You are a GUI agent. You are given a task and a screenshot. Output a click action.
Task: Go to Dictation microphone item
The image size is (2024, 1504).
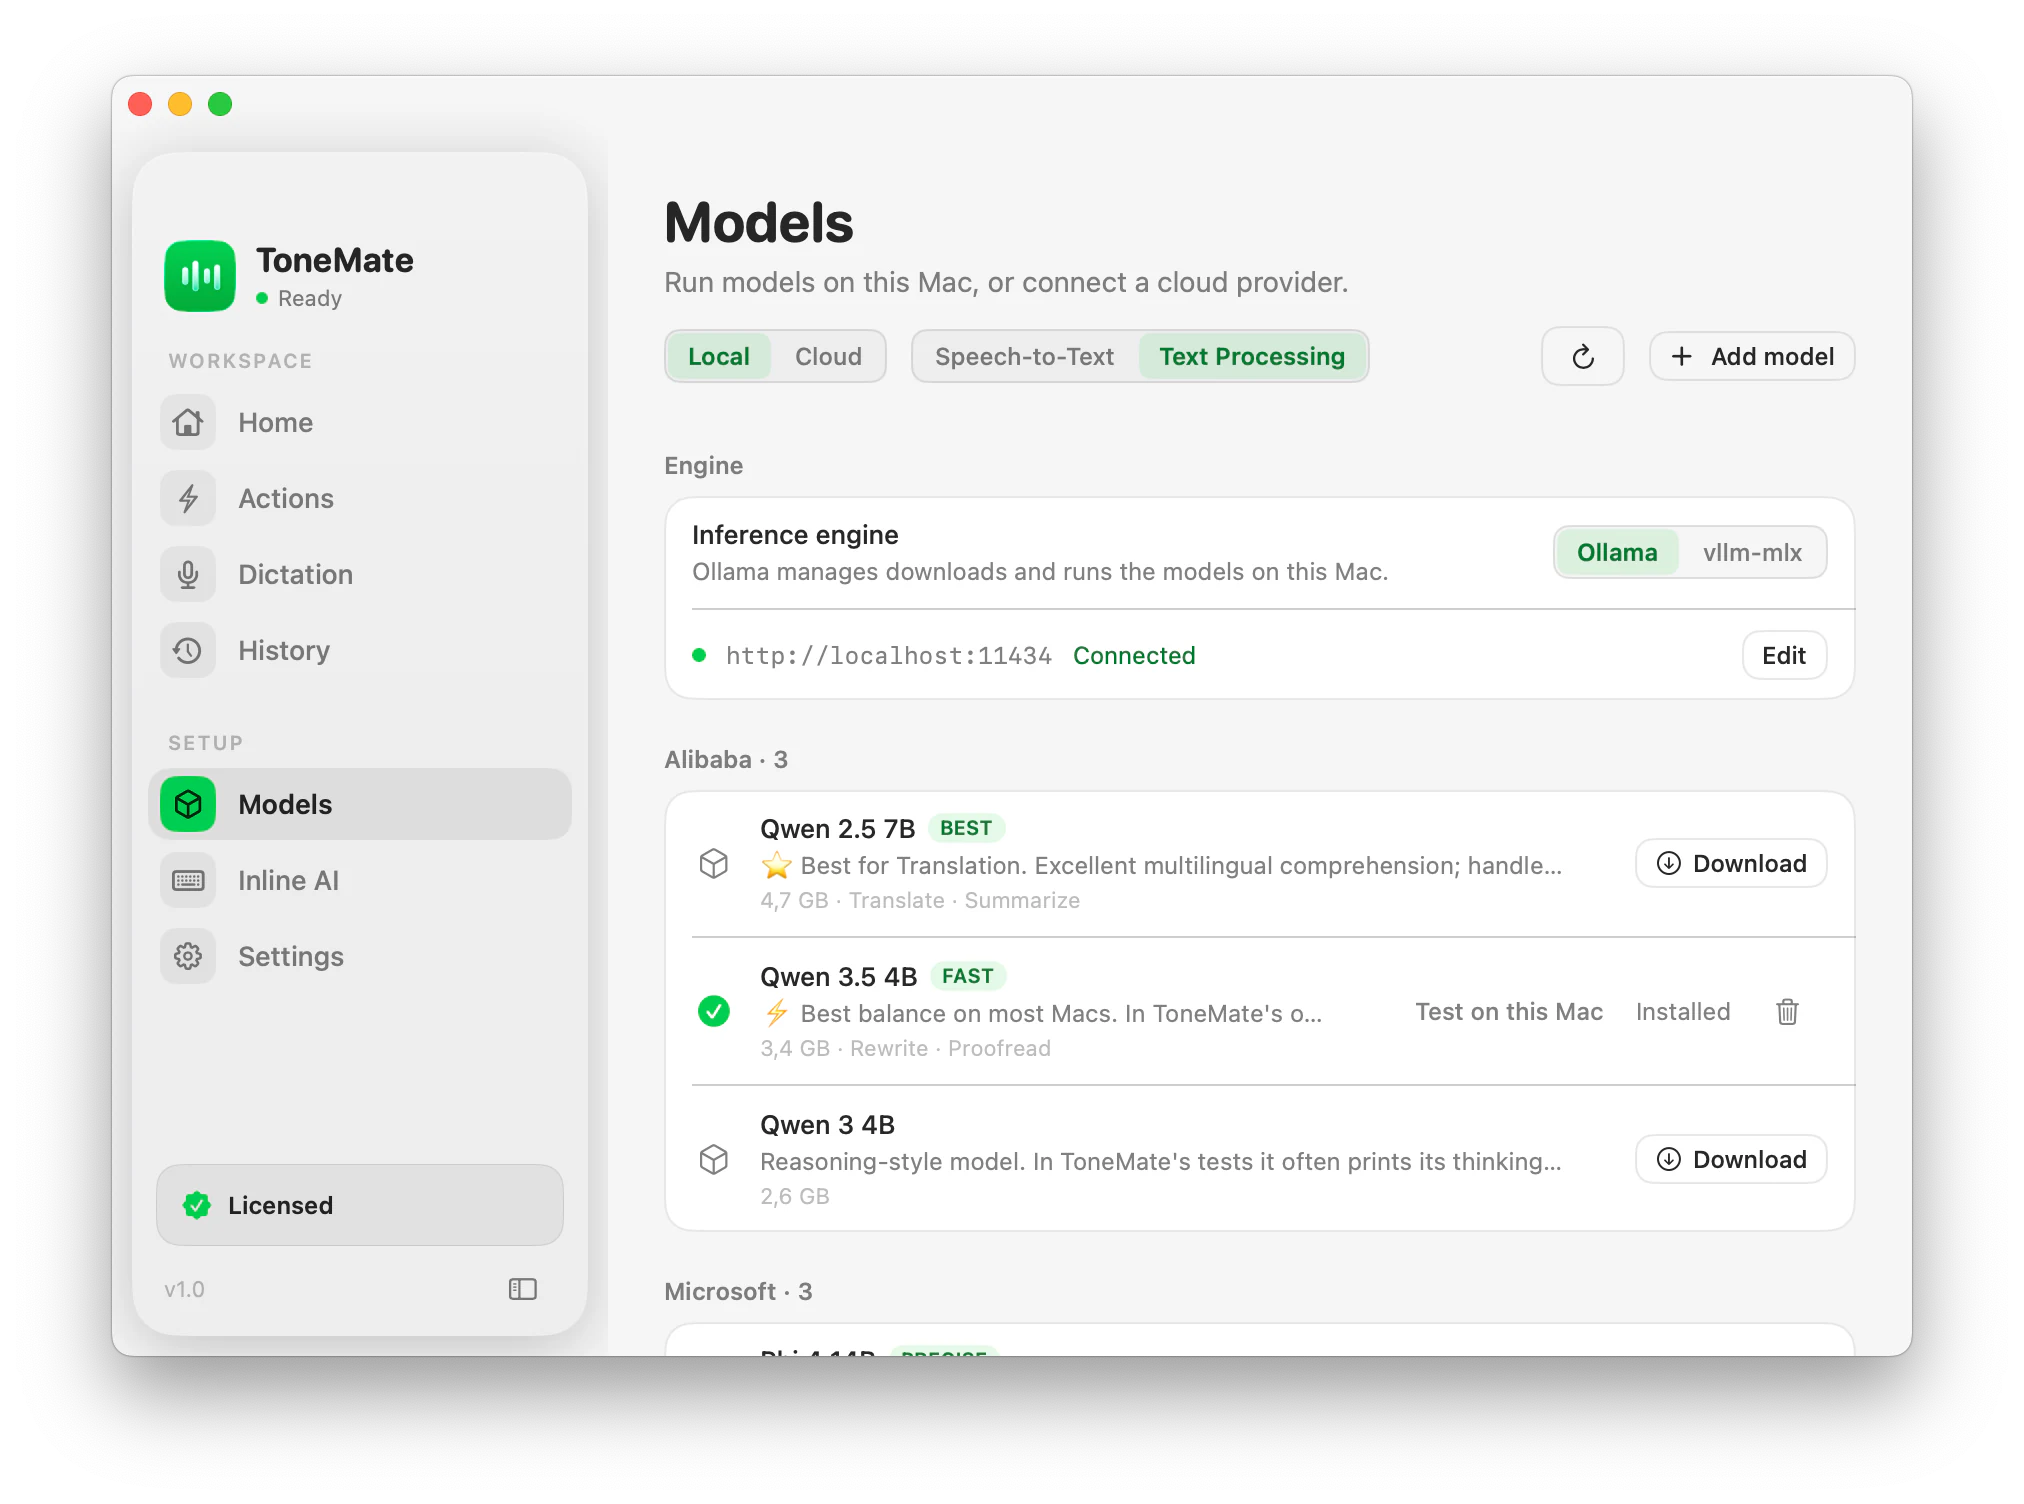[360, 574]
